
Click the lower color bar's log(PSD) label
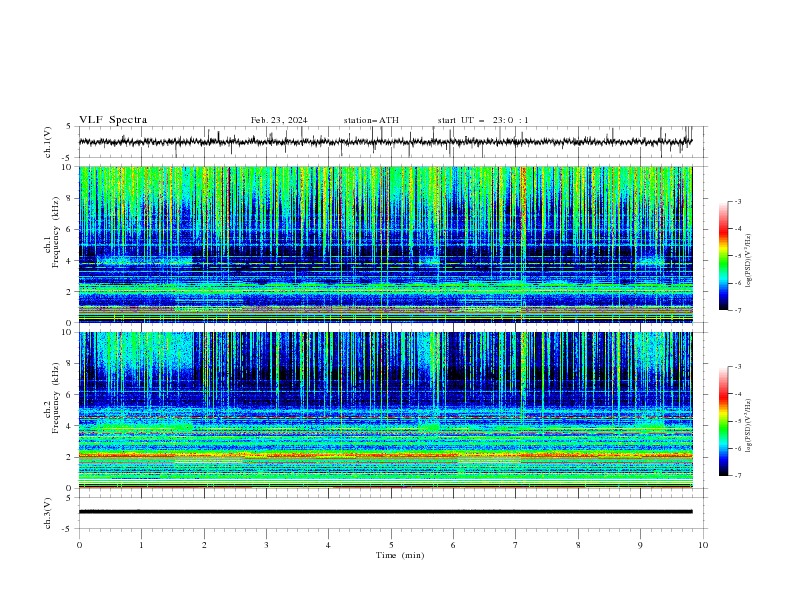point(749,425)
